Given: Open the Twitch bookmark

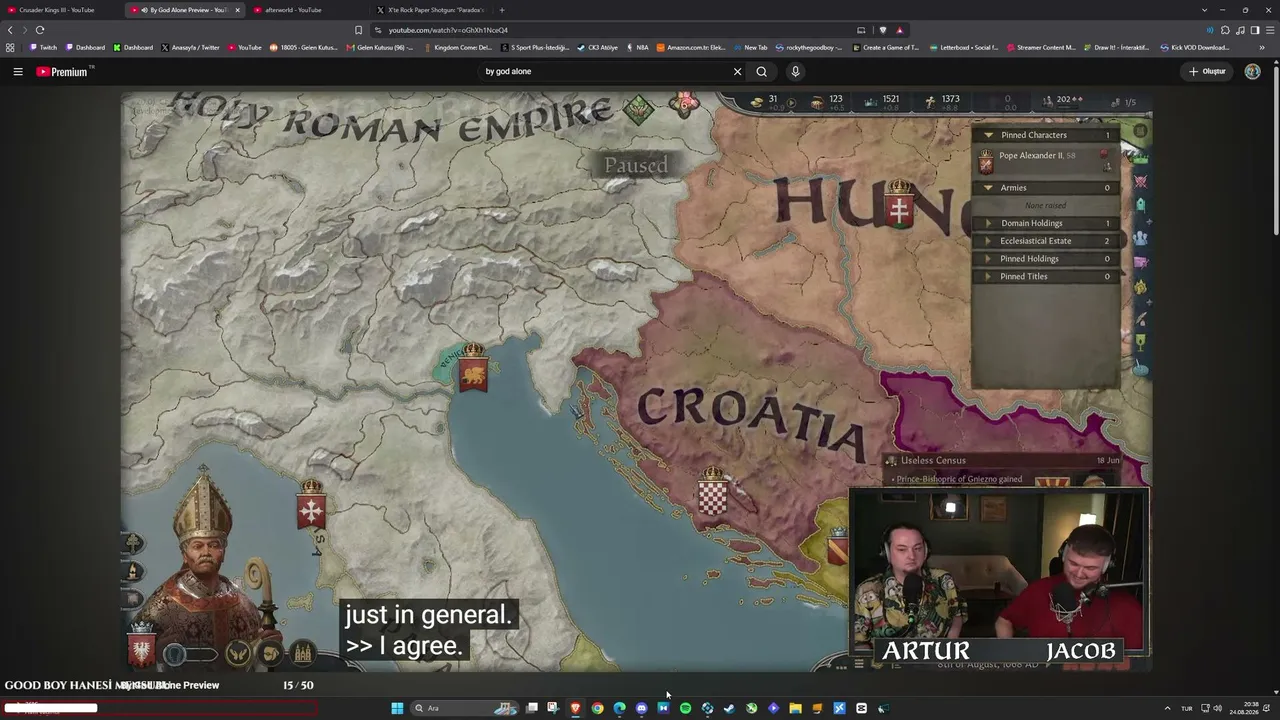Looking at the screenshot, I should tap(43, 48).
